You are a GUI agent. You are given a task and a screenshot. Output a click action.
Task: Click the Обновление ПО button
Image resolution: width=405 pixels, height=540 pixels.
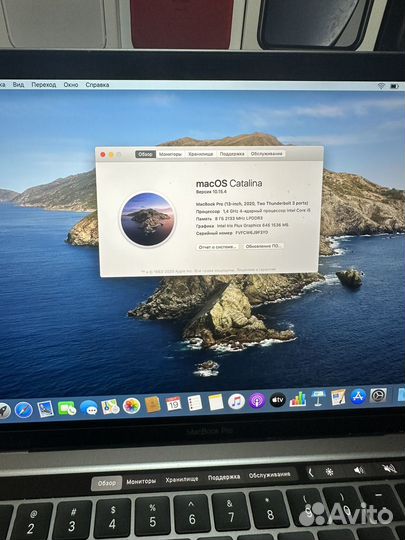pos(263,246)
